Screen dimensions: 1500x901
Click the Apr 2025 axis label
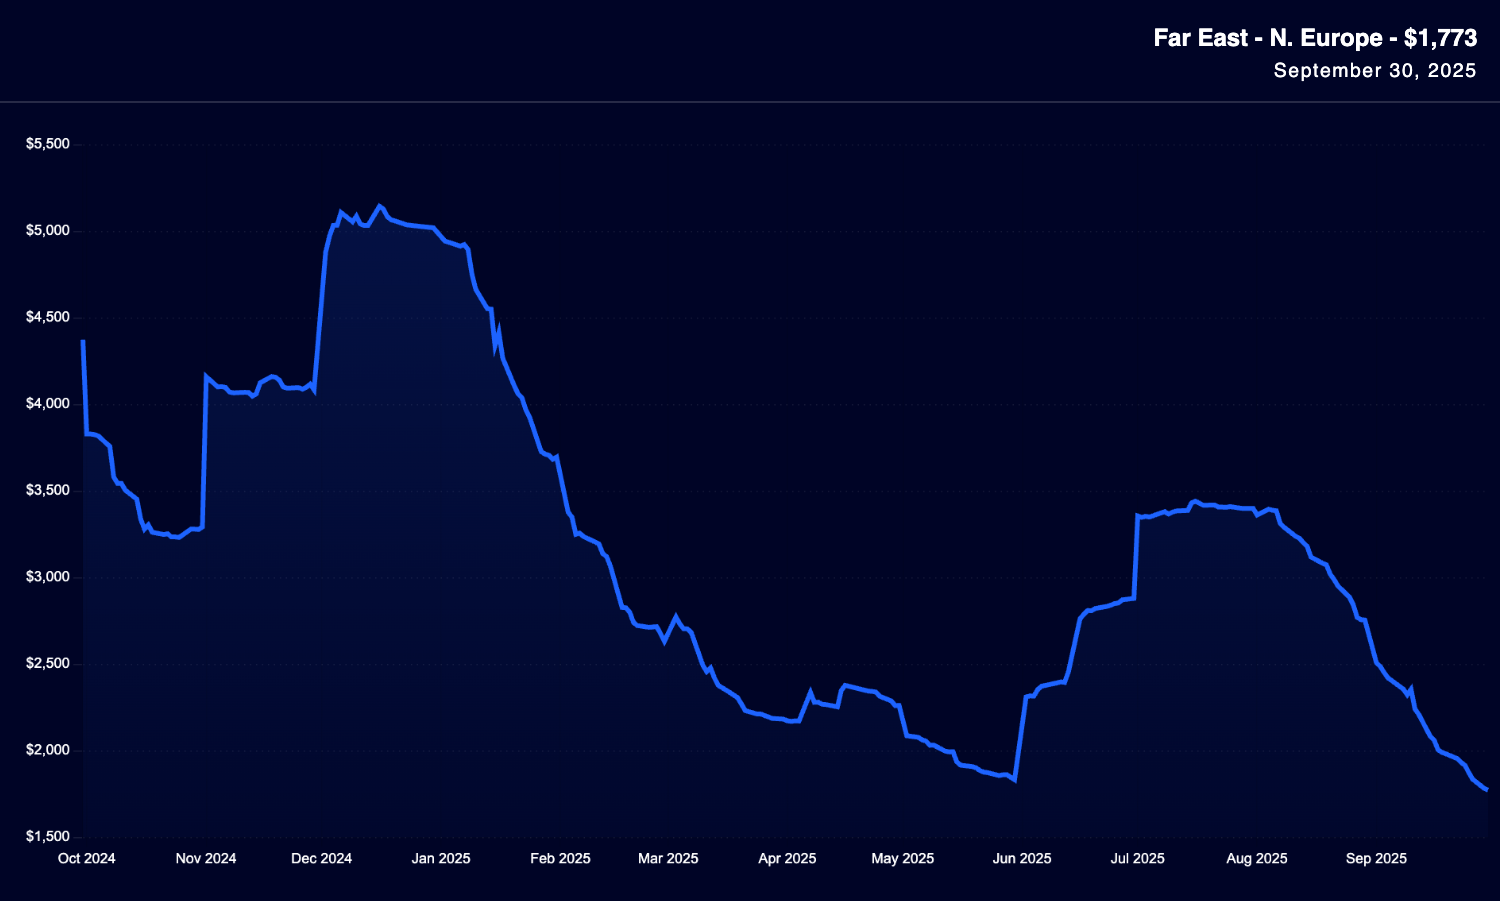787,858
